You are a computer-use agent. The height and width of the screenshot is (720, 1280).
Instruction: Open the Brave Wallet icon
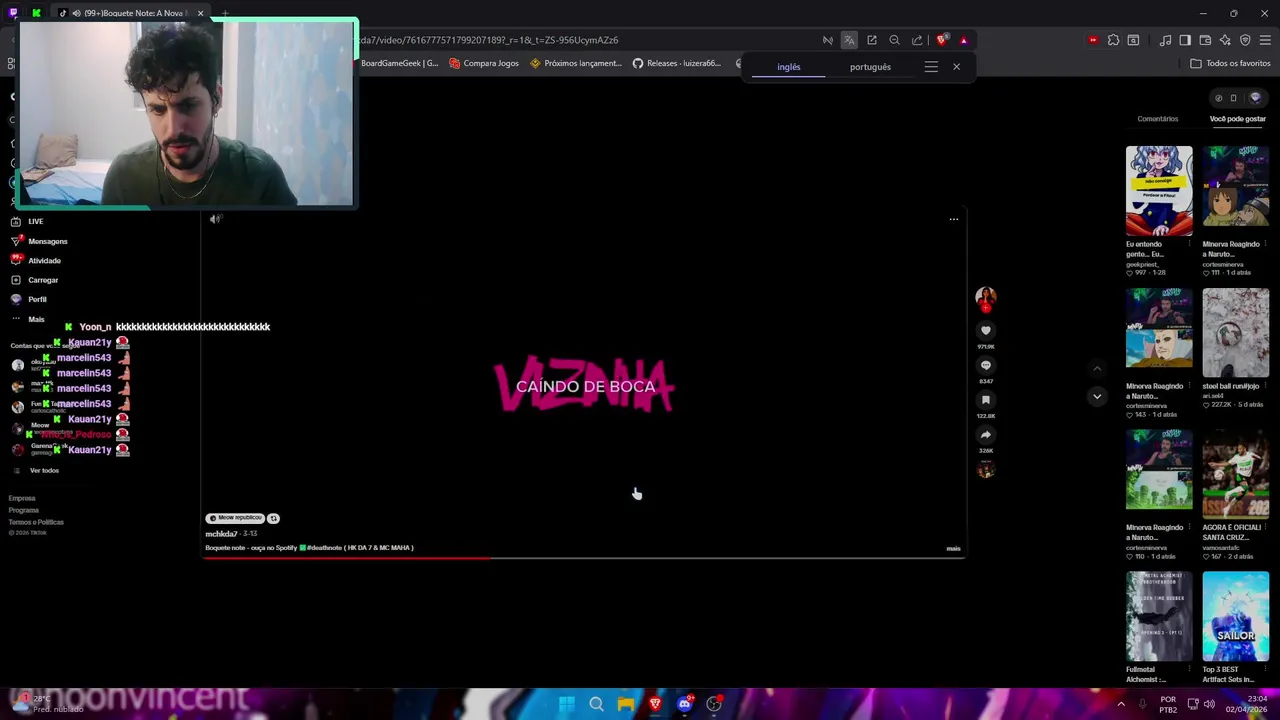pyautogui.click(x=1205, y=40)
